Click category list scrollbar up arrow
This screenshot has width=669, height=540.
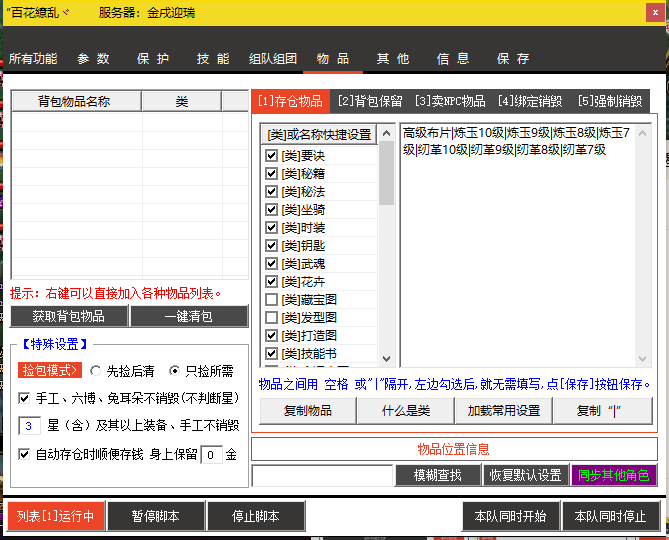[386, 133]
